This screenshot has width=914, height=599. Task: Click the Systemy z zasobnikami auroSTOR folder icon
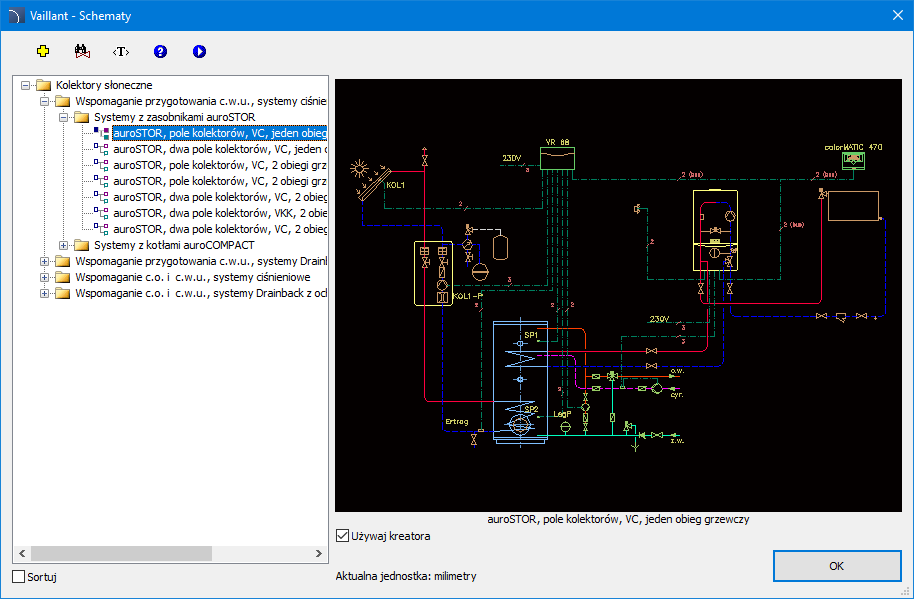tap(82, 117)
